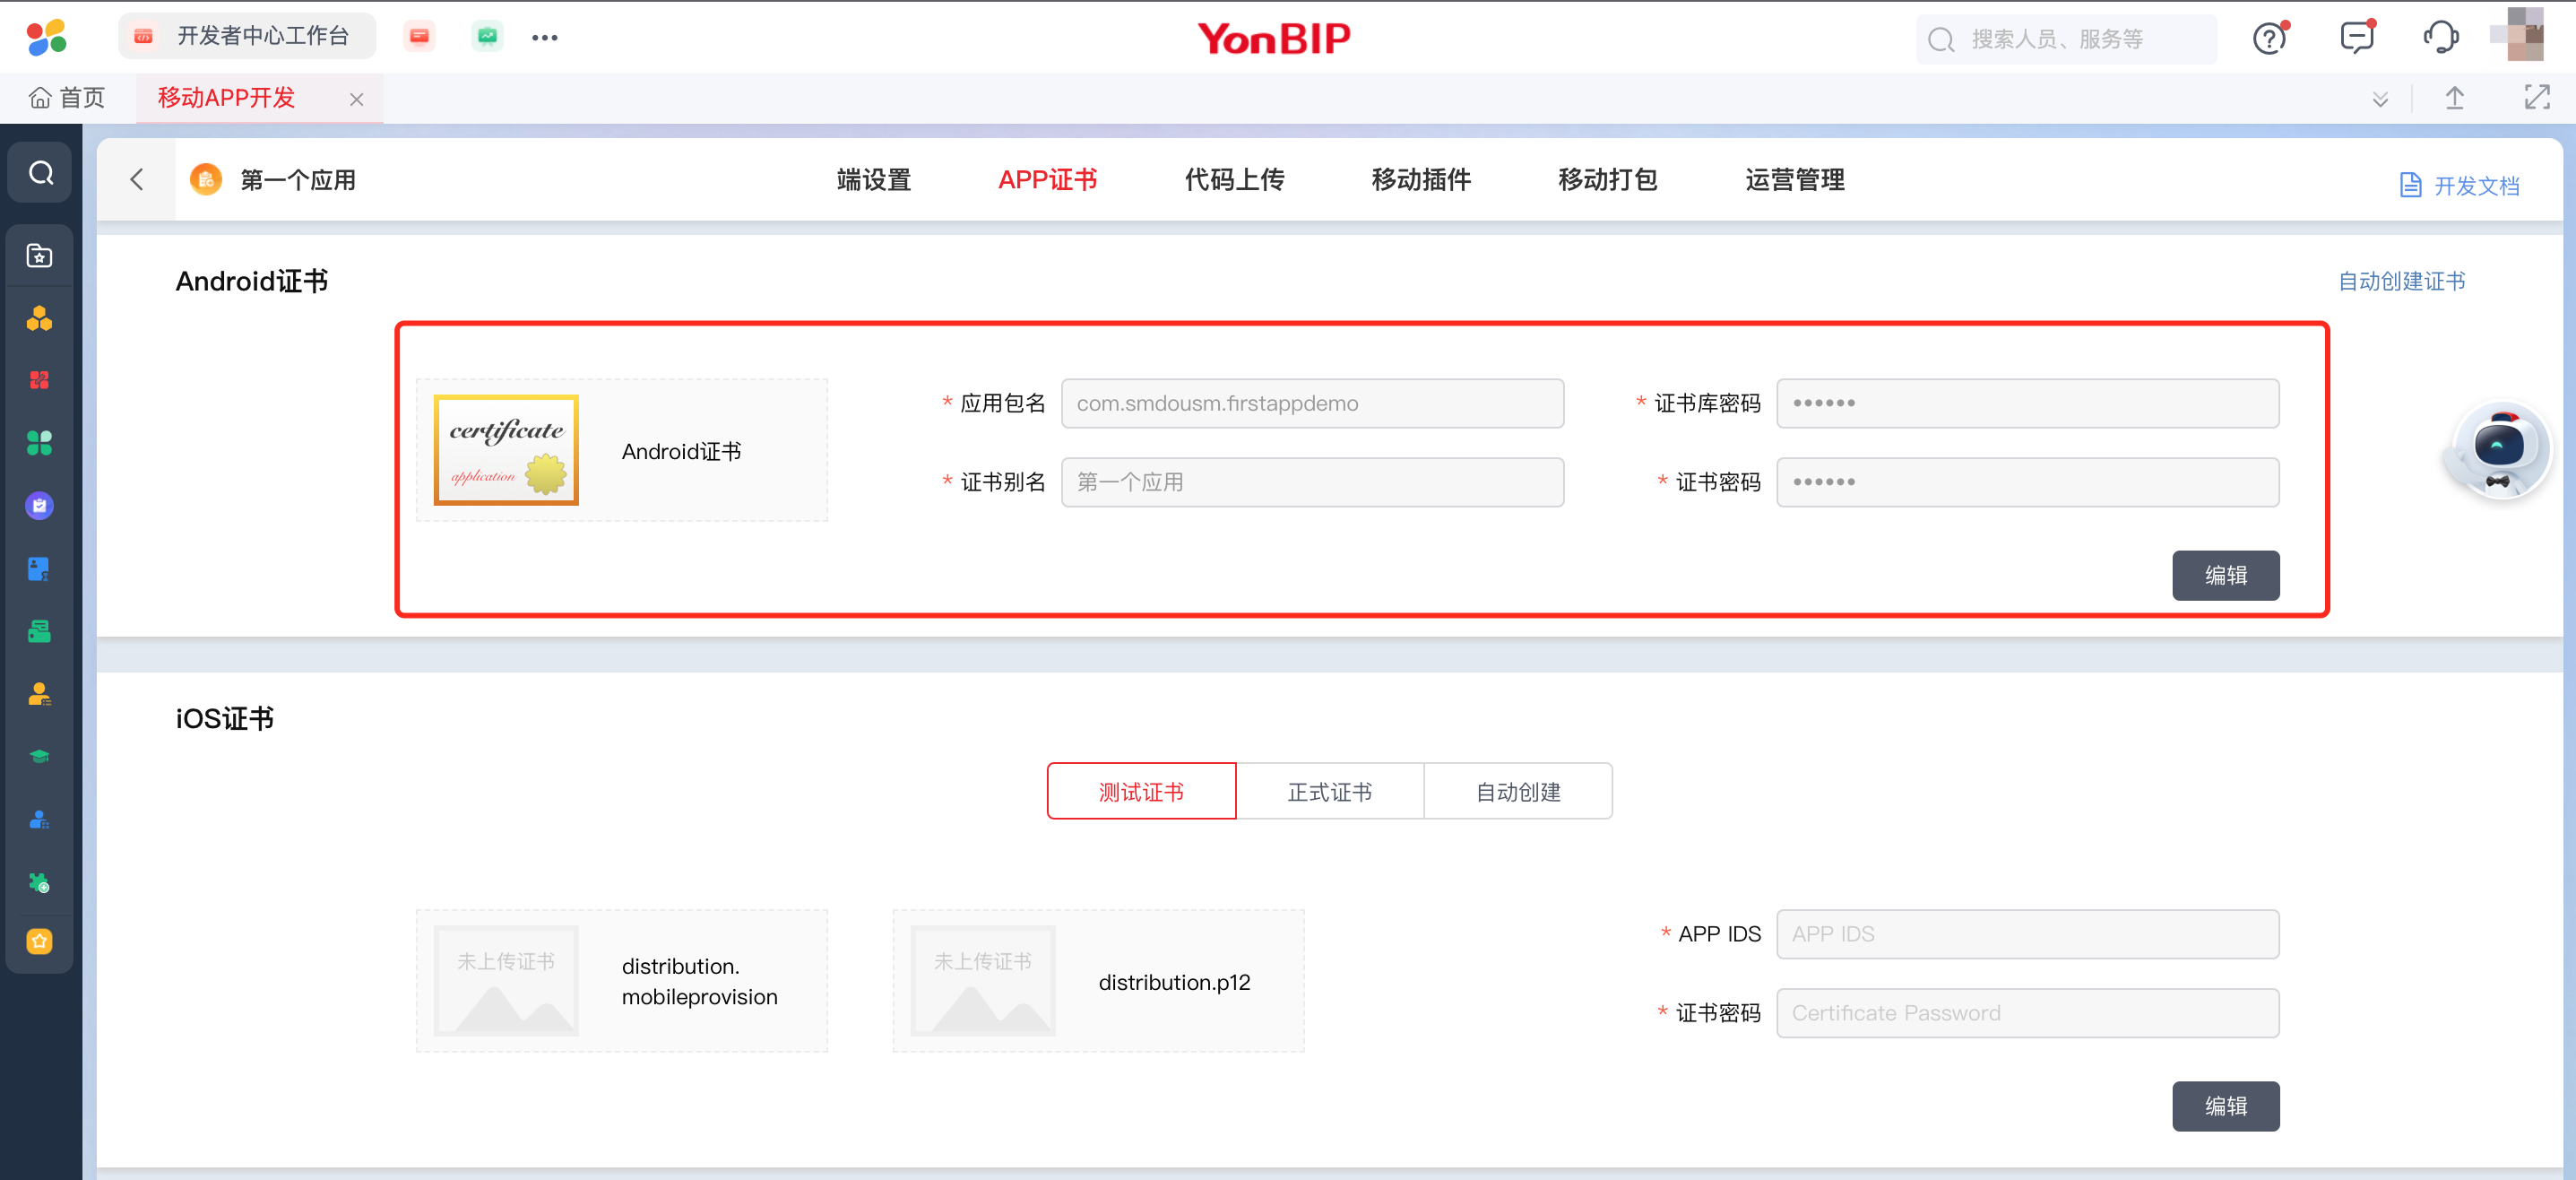Switch to 正式证书 certificate option
This screenshot has height=1180, width=2576.
[x=1329, y=792]
